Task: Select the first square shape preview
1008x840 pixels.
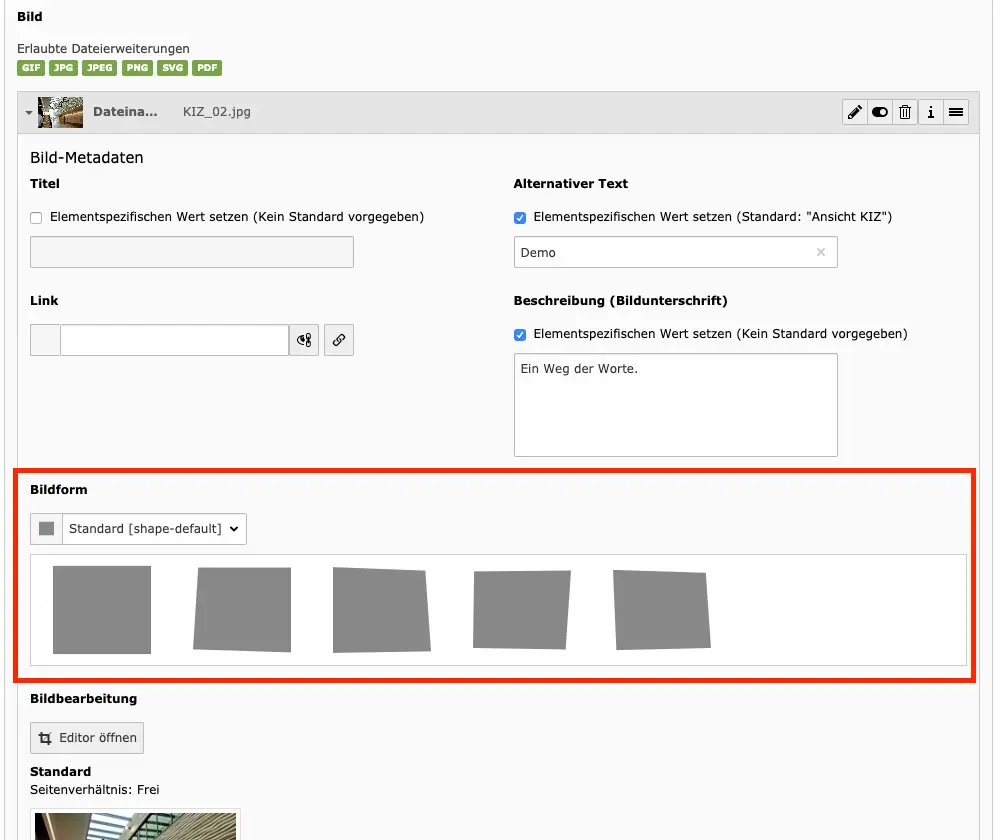Action: click(x=102, y=610)
